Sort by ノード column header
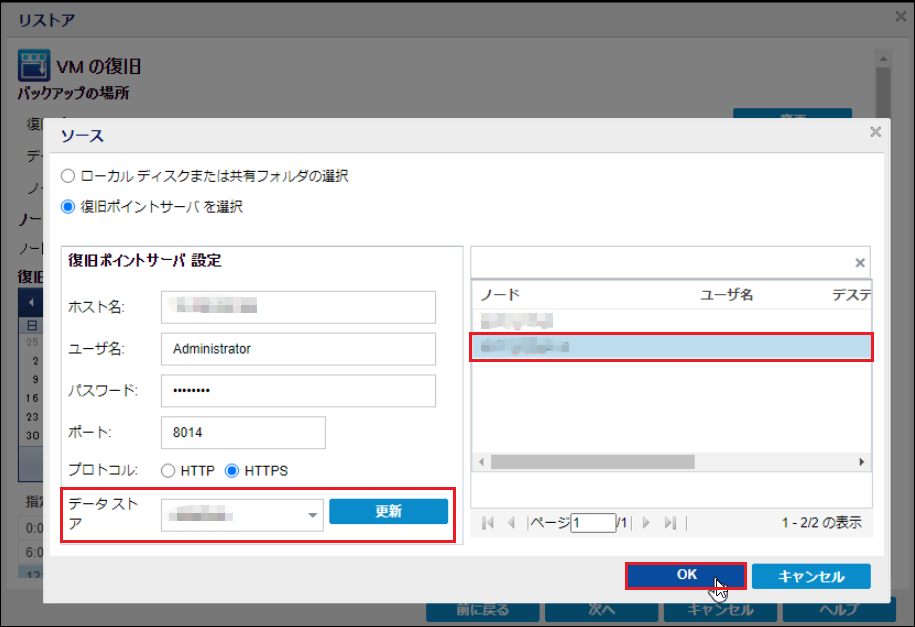Viewport: 915px width, 627px height. (500, 295)
